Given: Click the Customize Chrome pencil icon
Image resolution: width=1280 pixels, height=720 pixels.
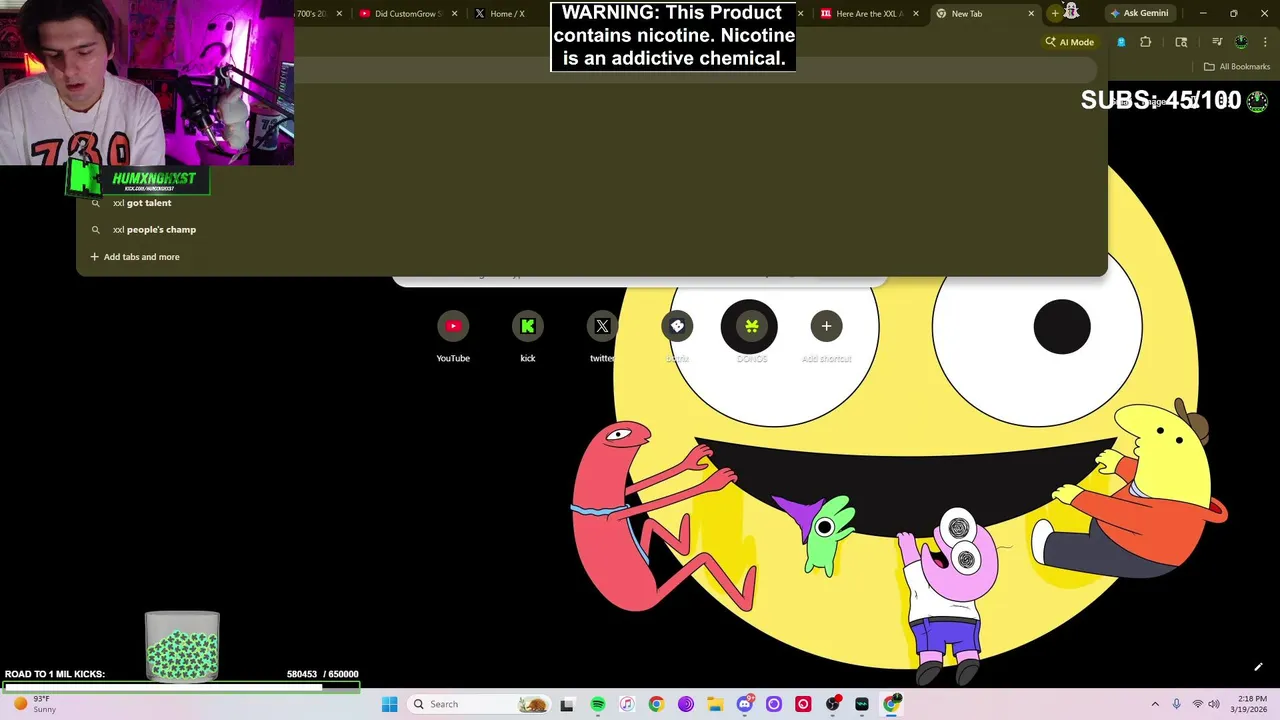Looking at the screenshot, I should coord(1258,667).
